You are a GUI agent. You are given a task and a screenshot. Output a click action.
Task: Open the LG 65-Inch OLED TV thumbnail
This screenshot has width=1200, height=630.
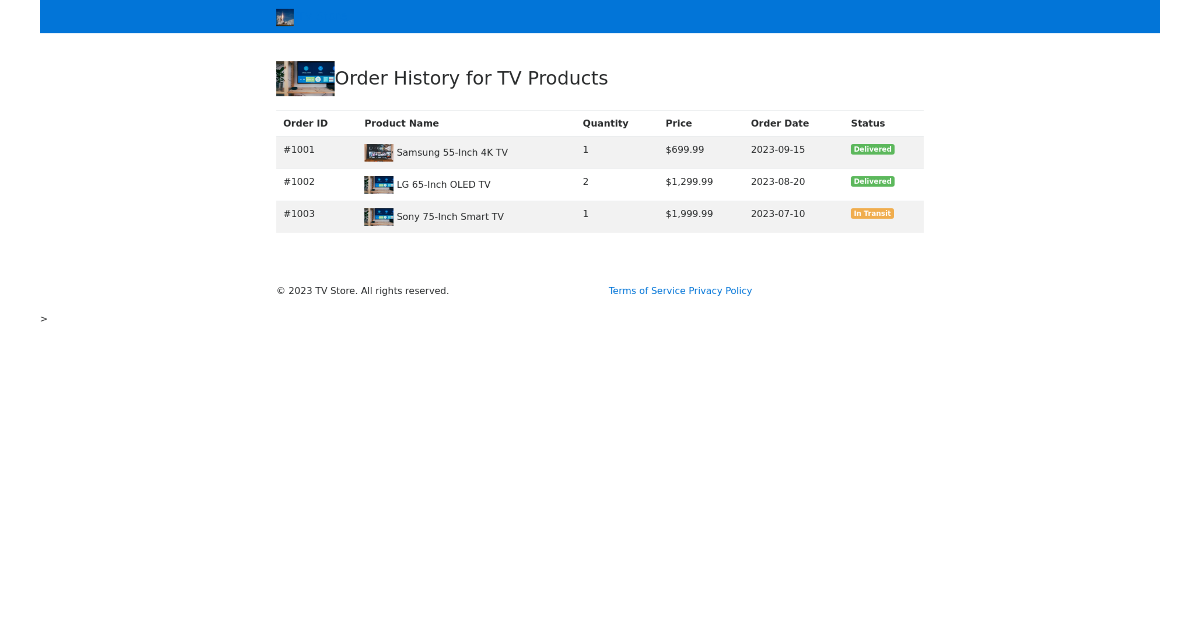pos(378,184)
